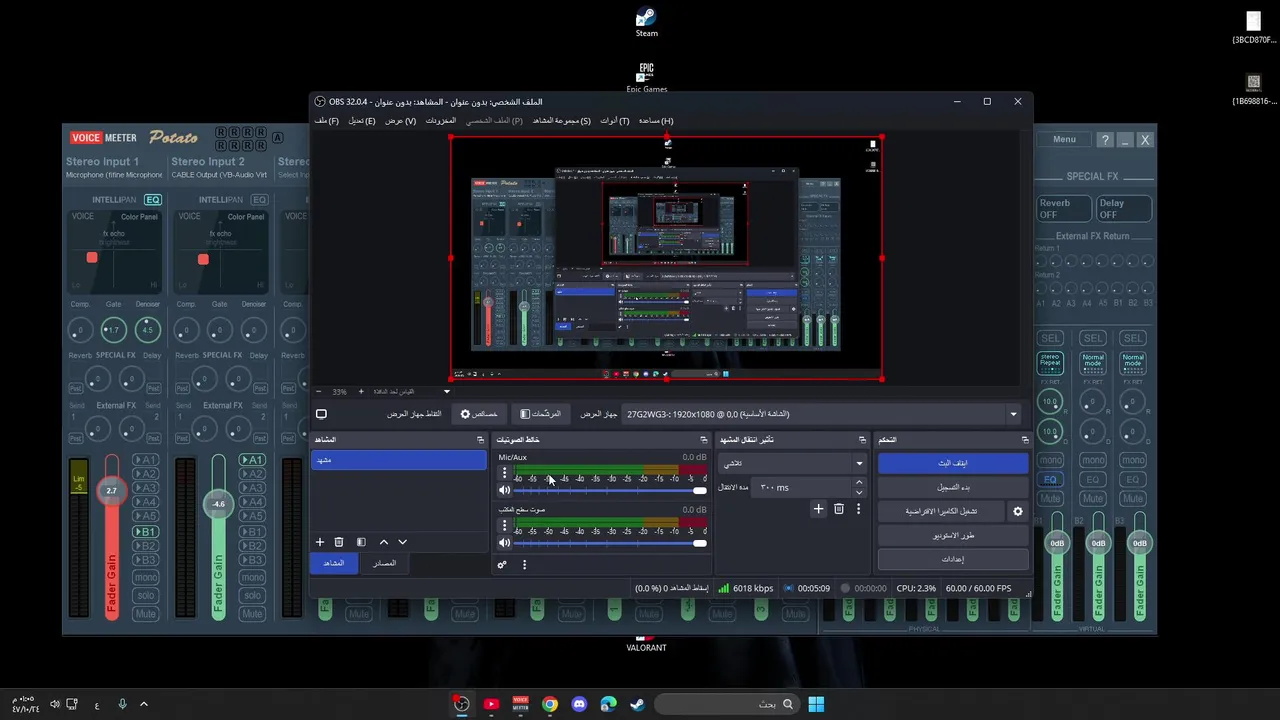Viewport: 1280px width, 720px height.
Task: Open the OBS Tools (T) menu
Action: click(x=614, y=121)
